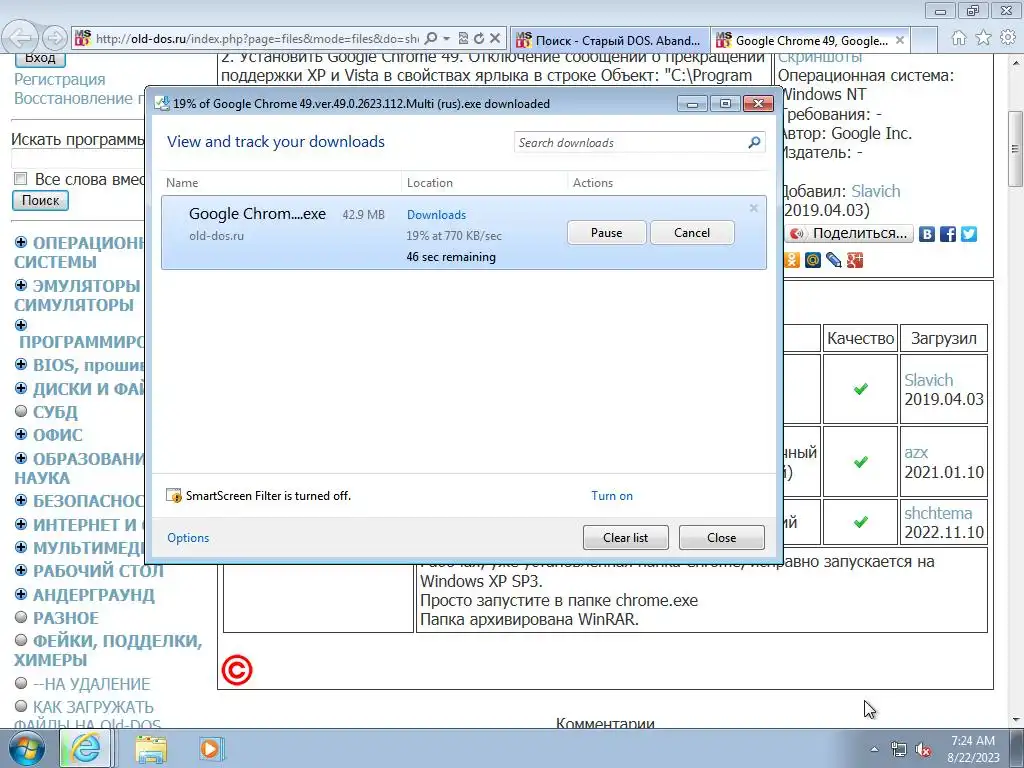Select the Google Chrom....exe file name

tap(257, 214)
